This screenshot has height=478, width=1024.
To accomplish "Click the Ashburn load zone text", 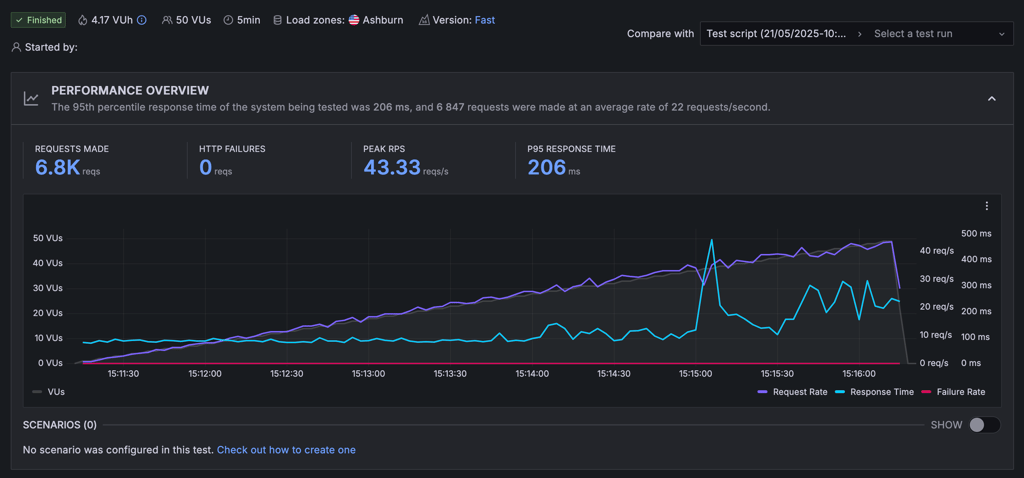I will [383, 20].
